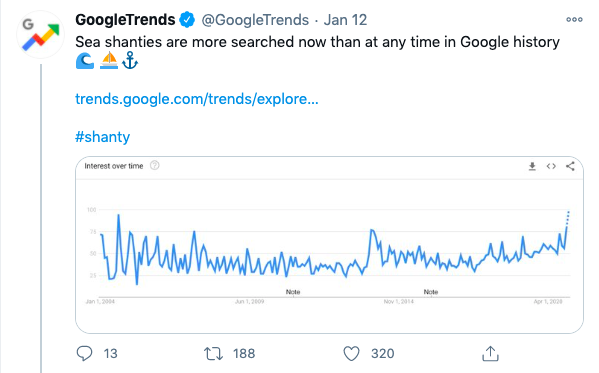Click the second Note marker near 2014

[x=431, y=292]
